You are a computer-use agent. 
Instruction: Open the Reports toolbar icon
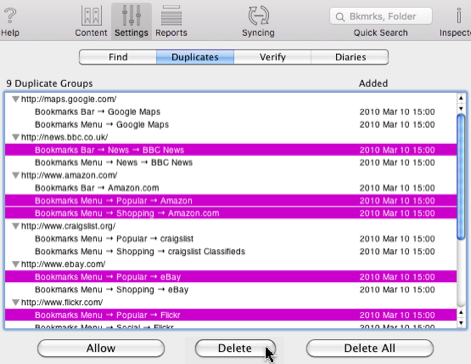coord(171,15)
